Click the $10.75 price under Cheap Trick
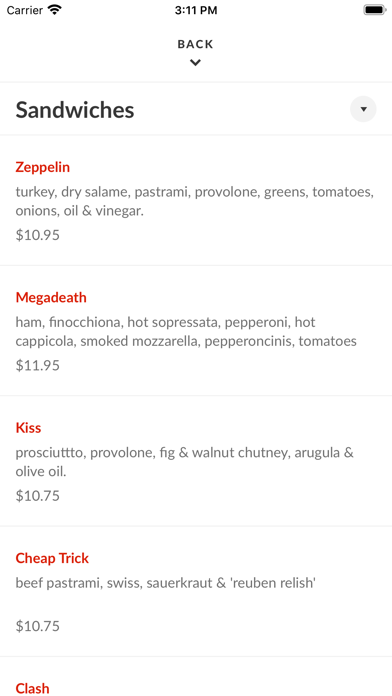The height and width of the screenshot is (696, 392). (38, 626)
